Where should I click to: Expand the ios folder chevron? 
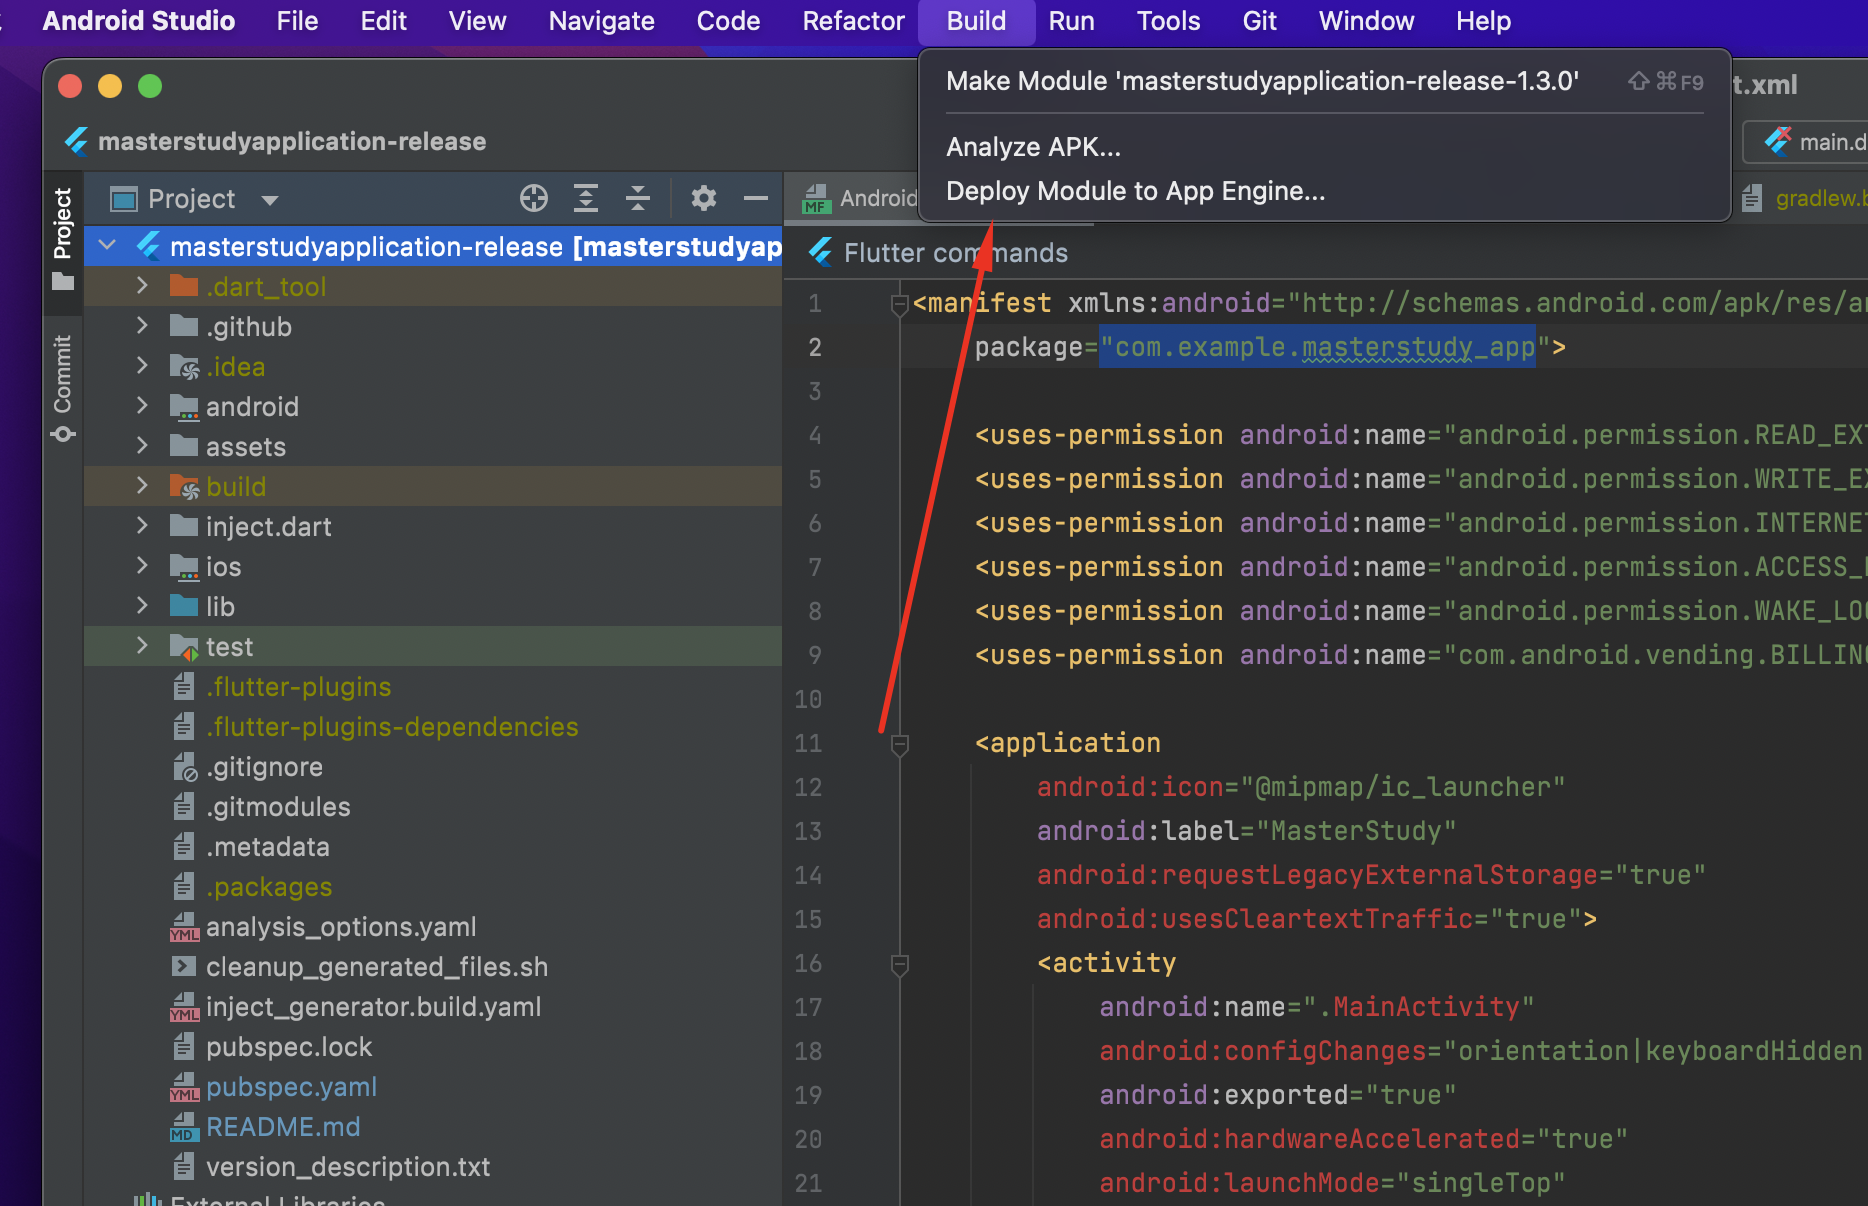(142, 565)
